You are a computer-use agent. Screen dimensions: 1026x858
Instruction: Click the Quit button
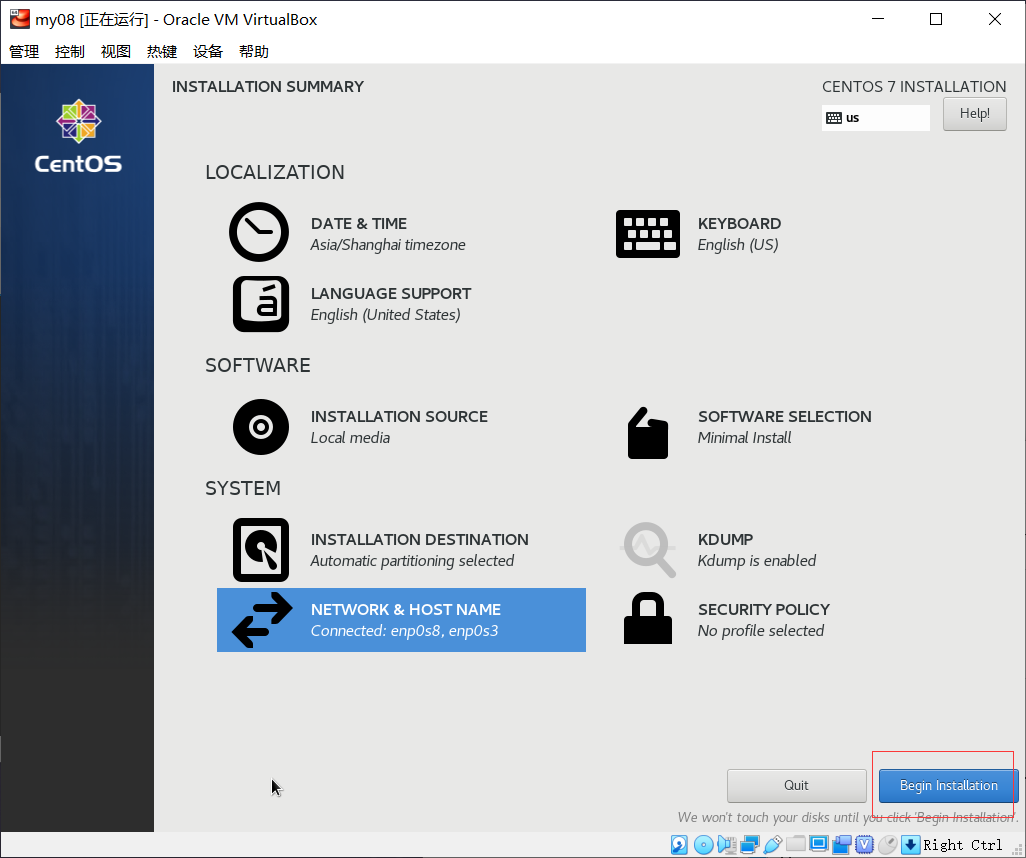796,785
